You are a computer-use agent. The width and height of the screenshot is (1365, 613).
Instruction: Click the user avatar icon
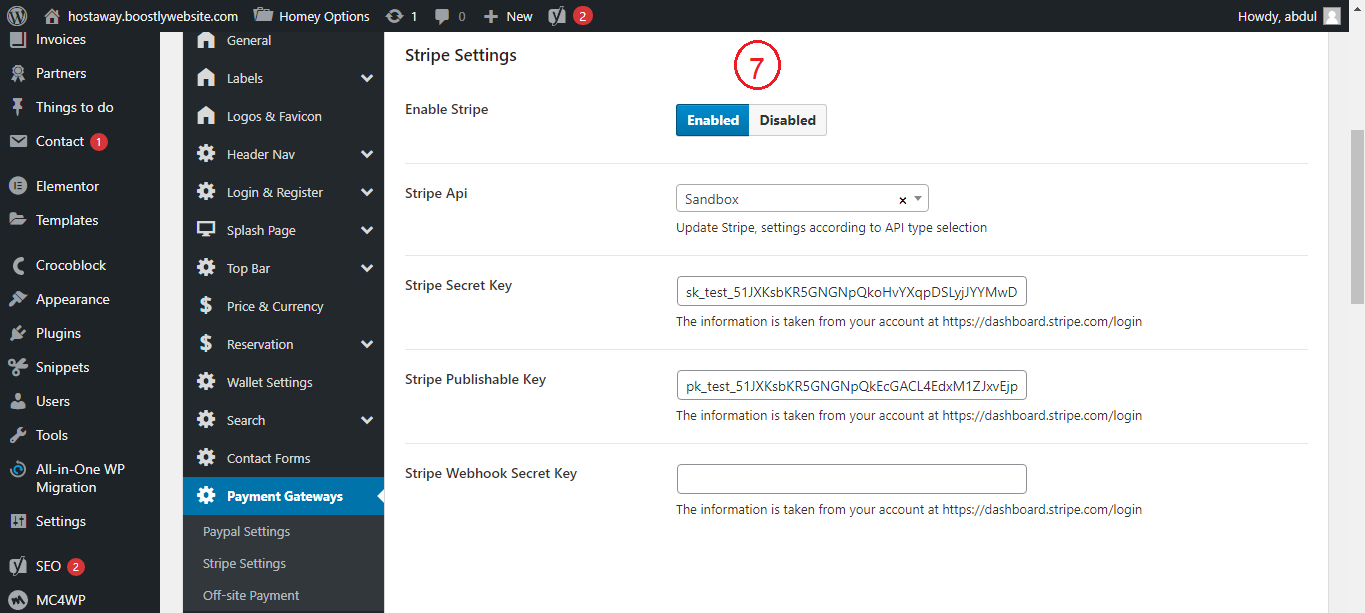[1332, 16]
